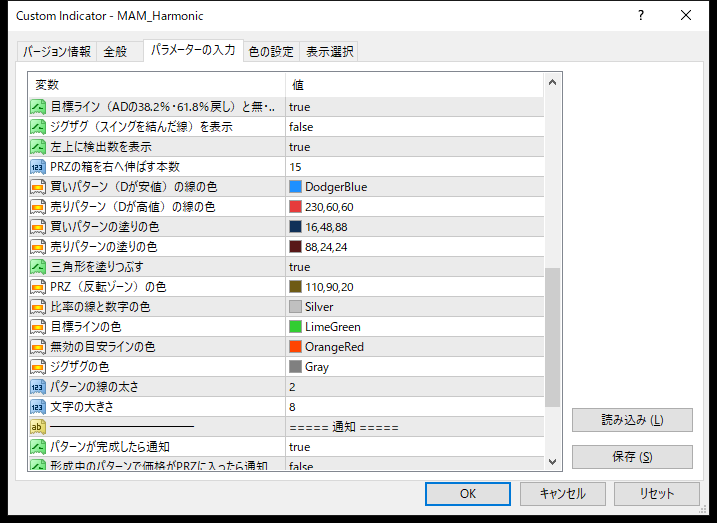
Task: Open the 色の設定 tab
Action: [x=271, y=51]
